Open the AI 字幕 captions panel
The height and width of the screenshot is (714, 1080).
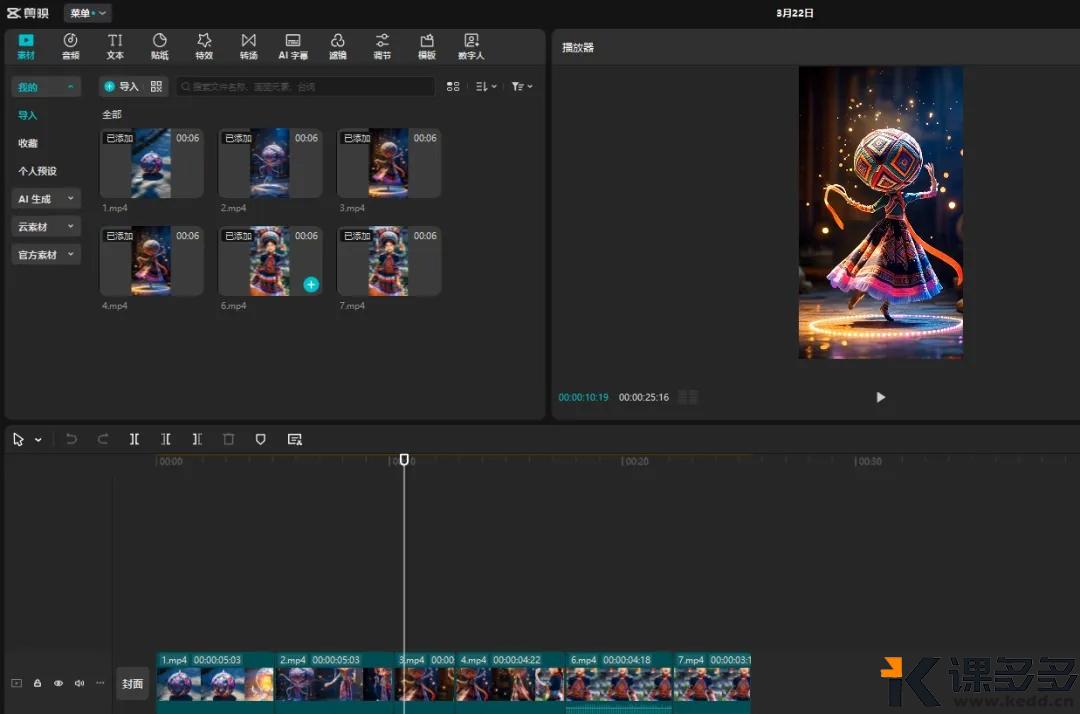tap(293, 46)
